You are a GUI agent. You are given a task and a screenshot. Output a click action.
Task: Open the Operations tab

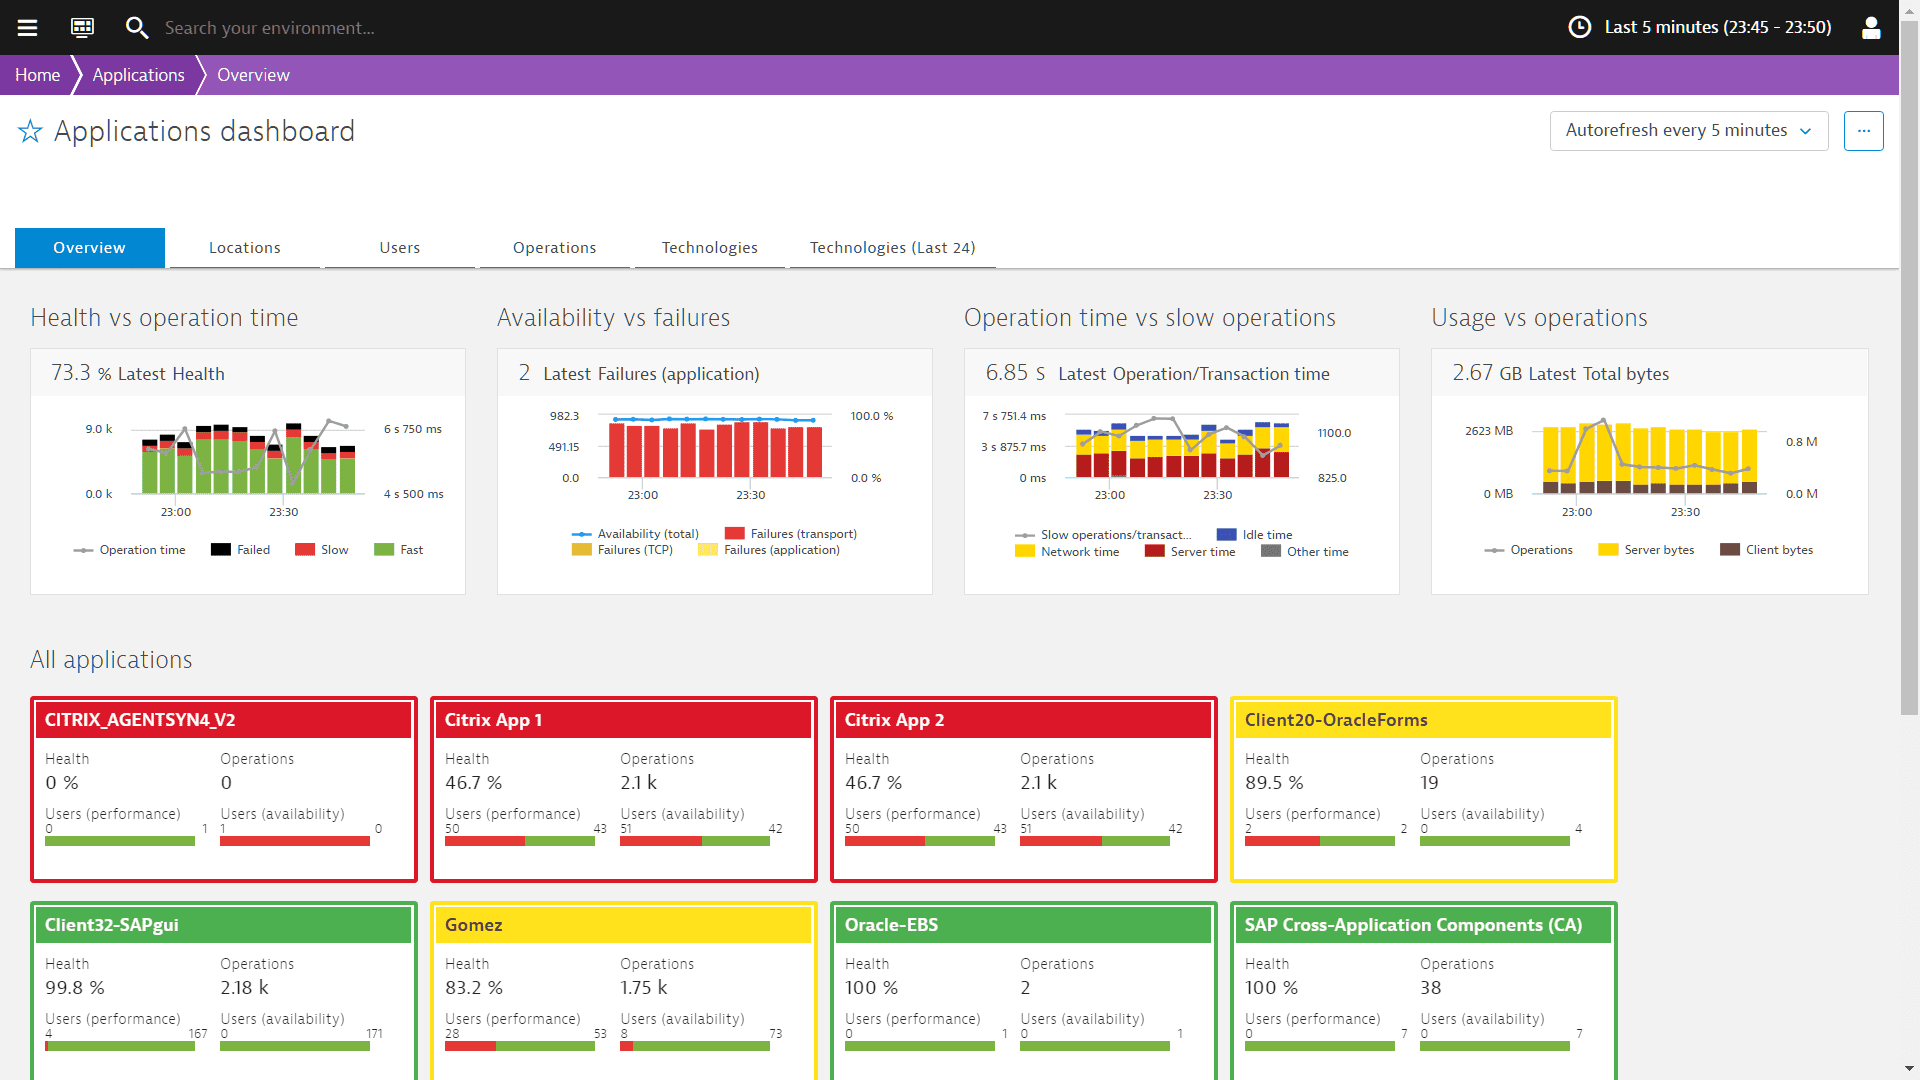tap(555, 248)
